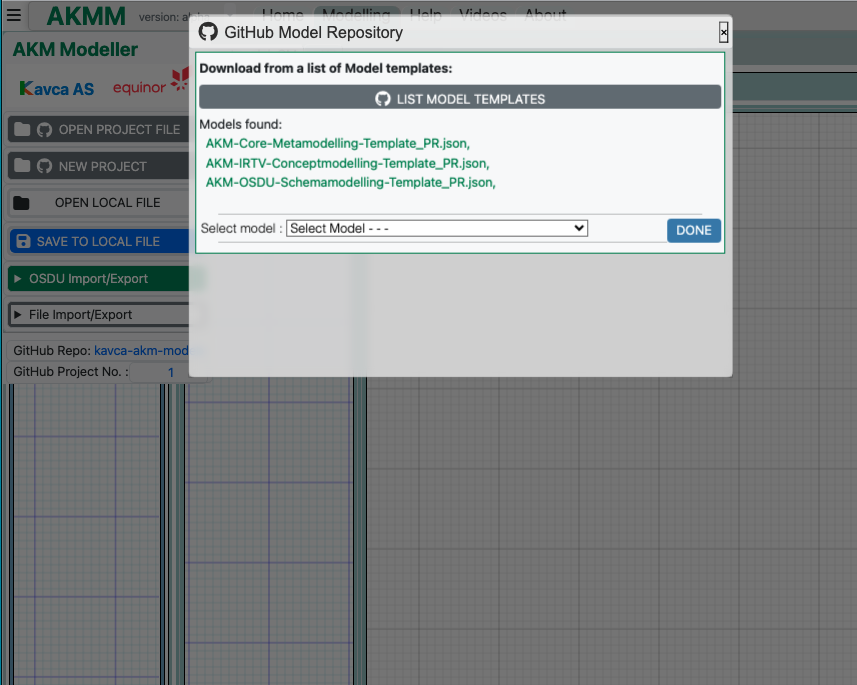Click the folder icon on OPEN LOCAL FILE

pyautogui.click(x=21, y=203)
